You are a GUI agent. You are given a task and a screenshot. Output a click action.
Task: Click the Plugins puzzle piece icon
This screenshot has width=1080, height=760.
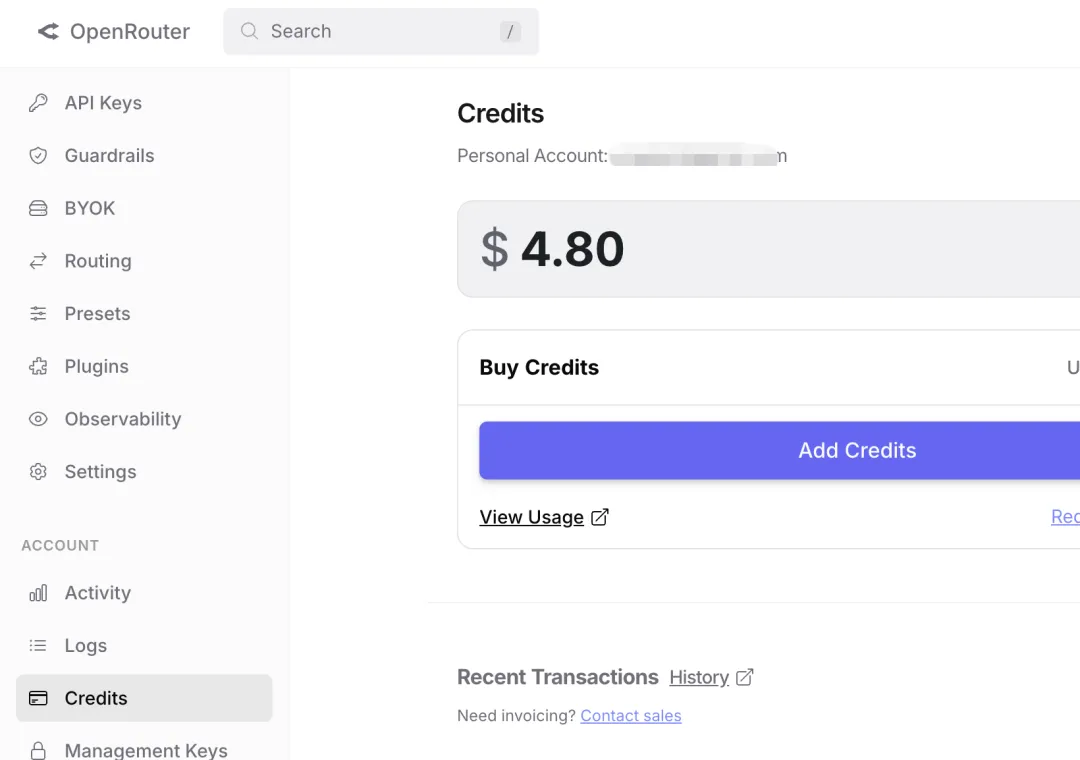click(38, 366)
